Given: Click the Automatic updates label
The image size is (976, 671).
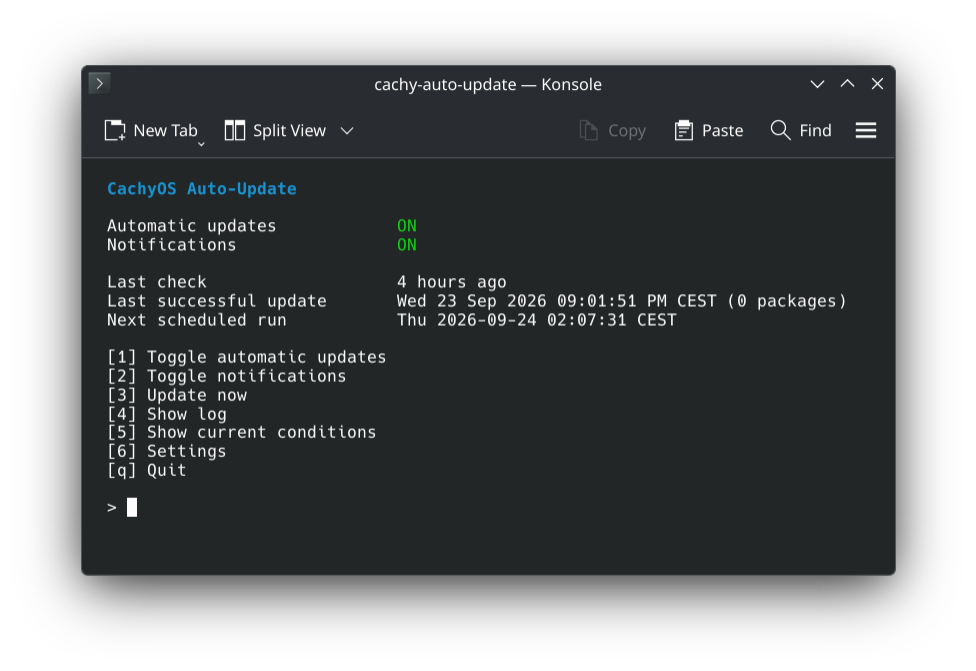Looking at the screenshot, I should [191, 226].
